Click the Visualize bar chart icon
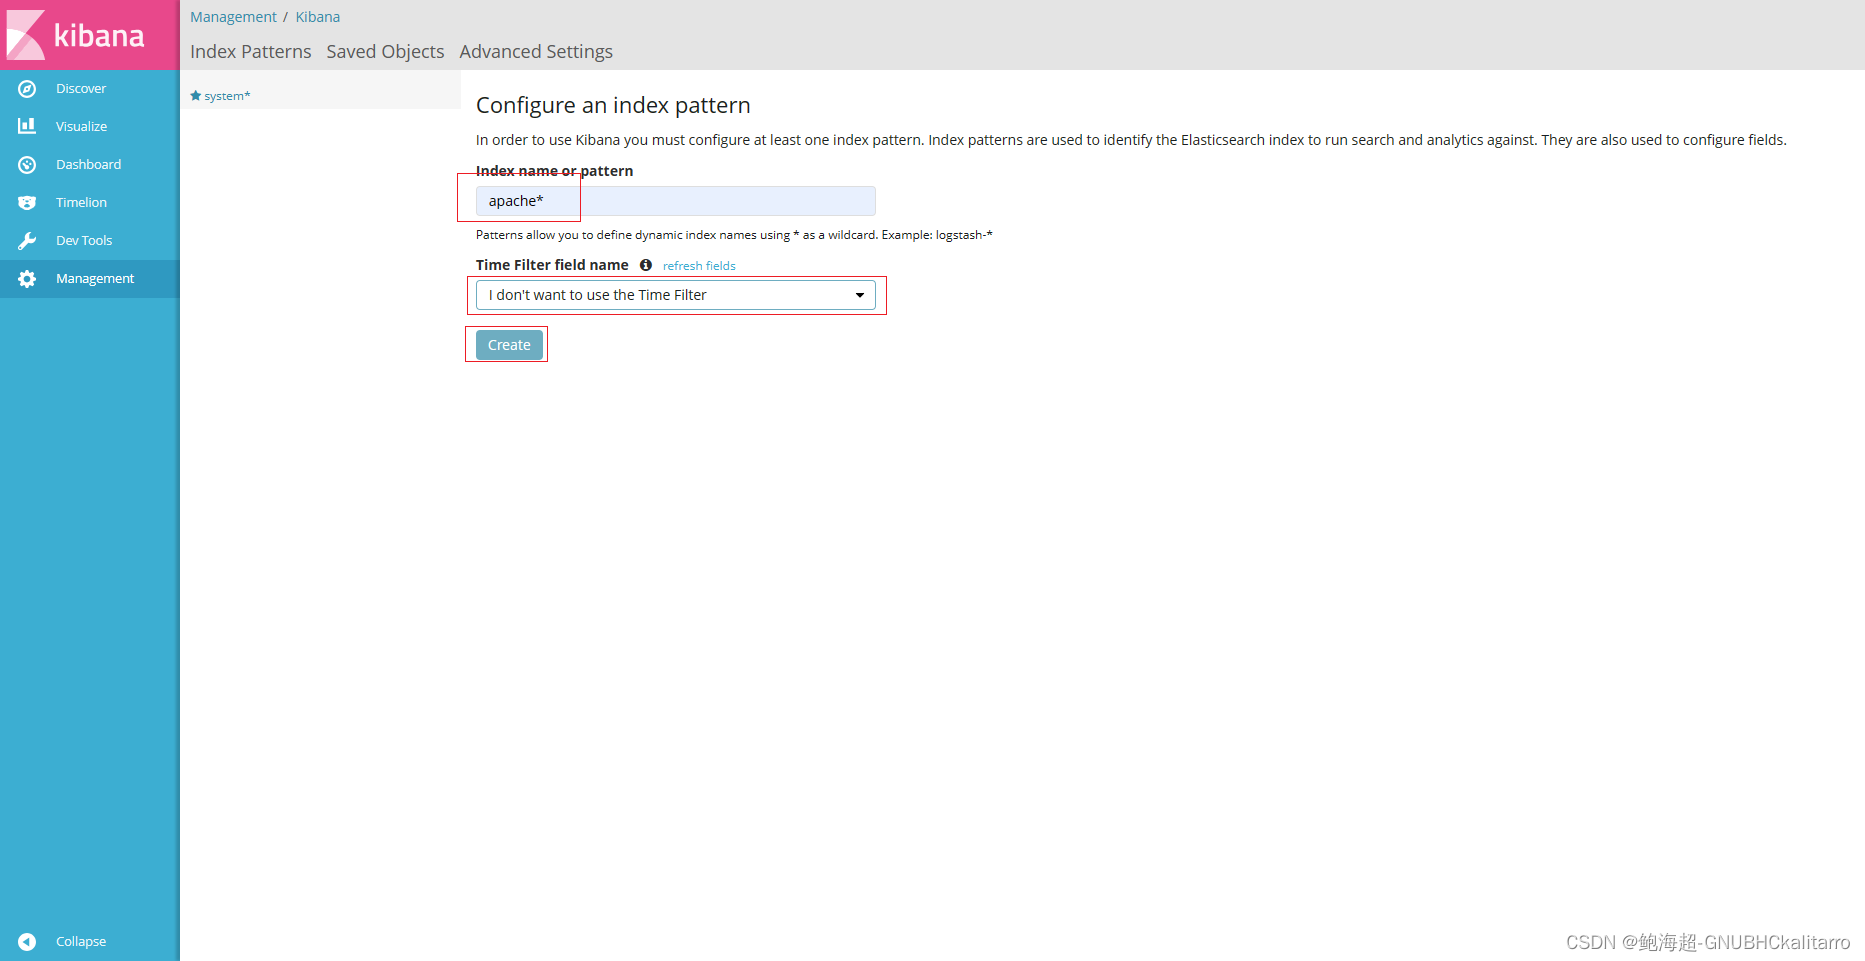 [27, 126]
